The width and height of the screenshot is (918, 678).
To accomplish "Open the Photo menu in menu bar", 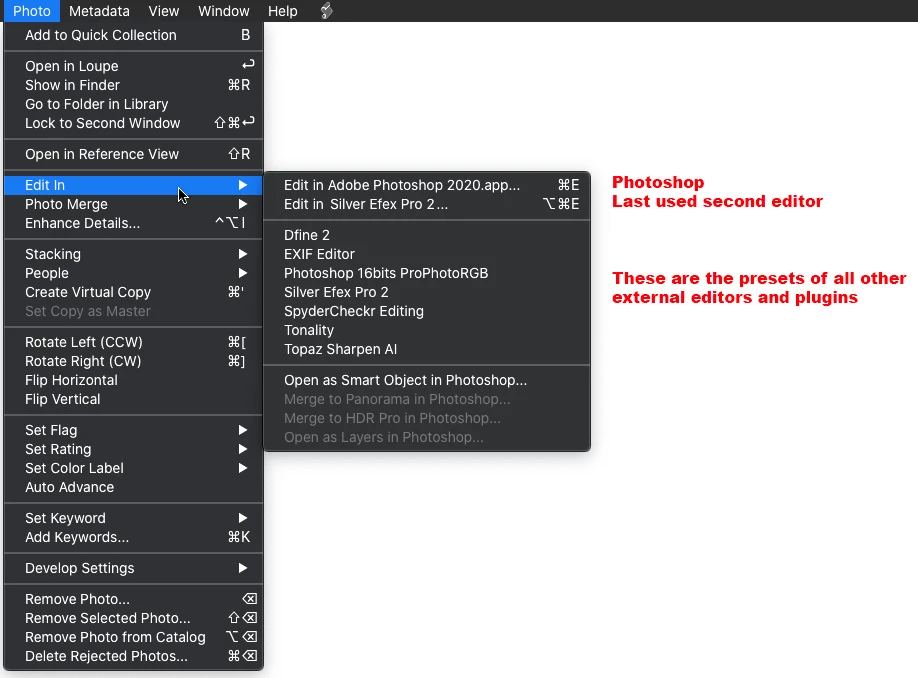I will pyautogui.click(x=32, y=11).
